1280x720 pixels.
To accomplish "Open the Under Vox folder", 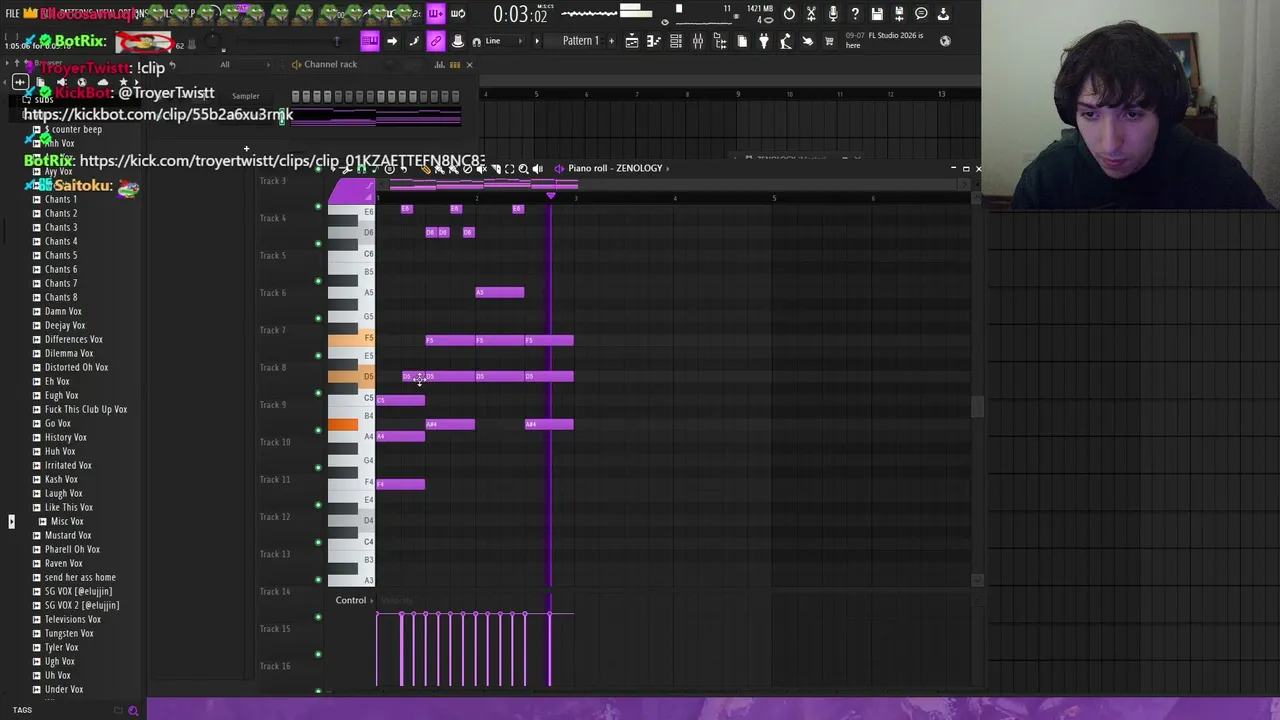I will click(x=64, y=689).
